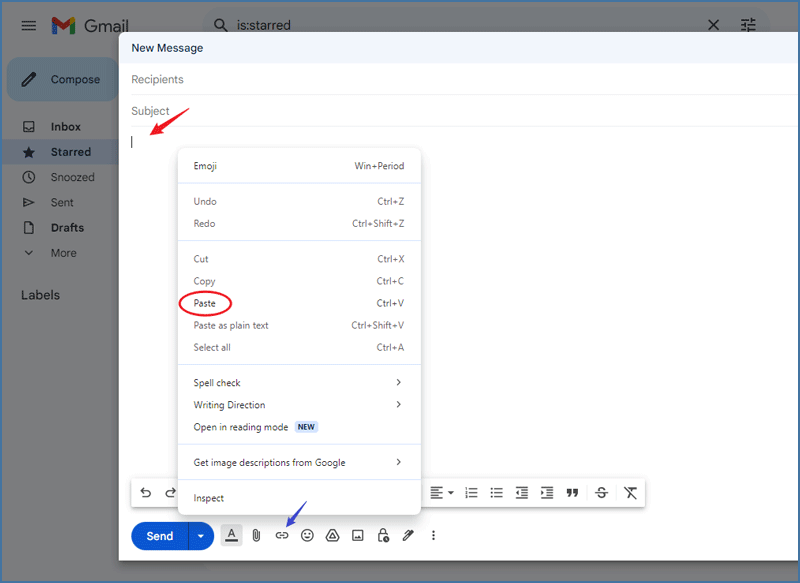Expand the More sidebar section
800x583 pixels.
tap(63, 253)
